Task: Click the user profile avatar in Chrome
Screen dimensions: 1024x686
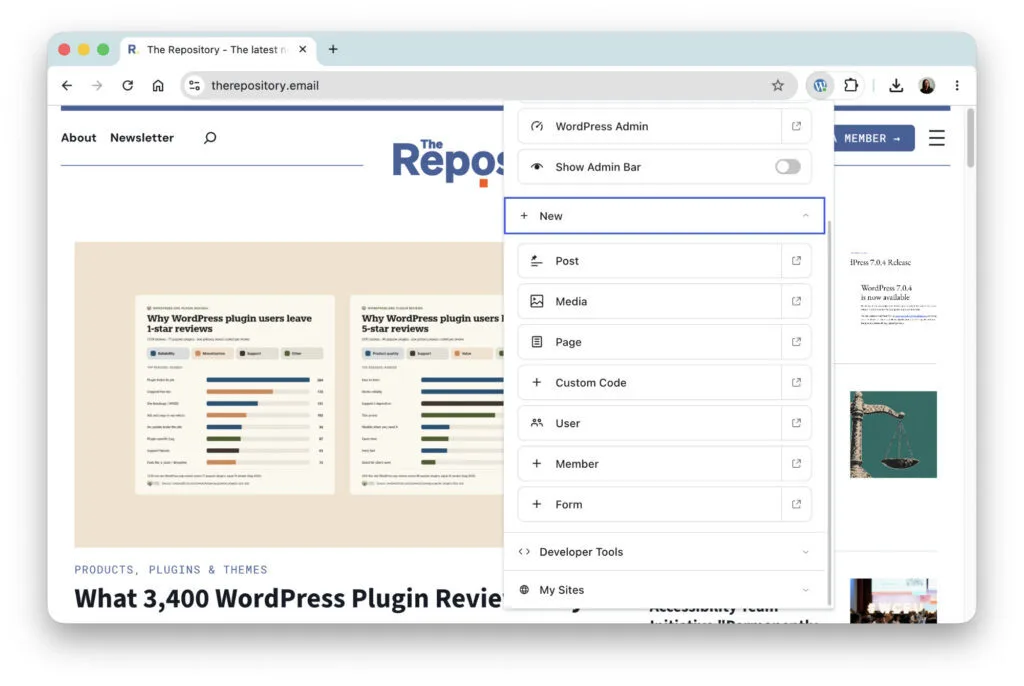Action: pyautogui.click(x=926, y=86)
